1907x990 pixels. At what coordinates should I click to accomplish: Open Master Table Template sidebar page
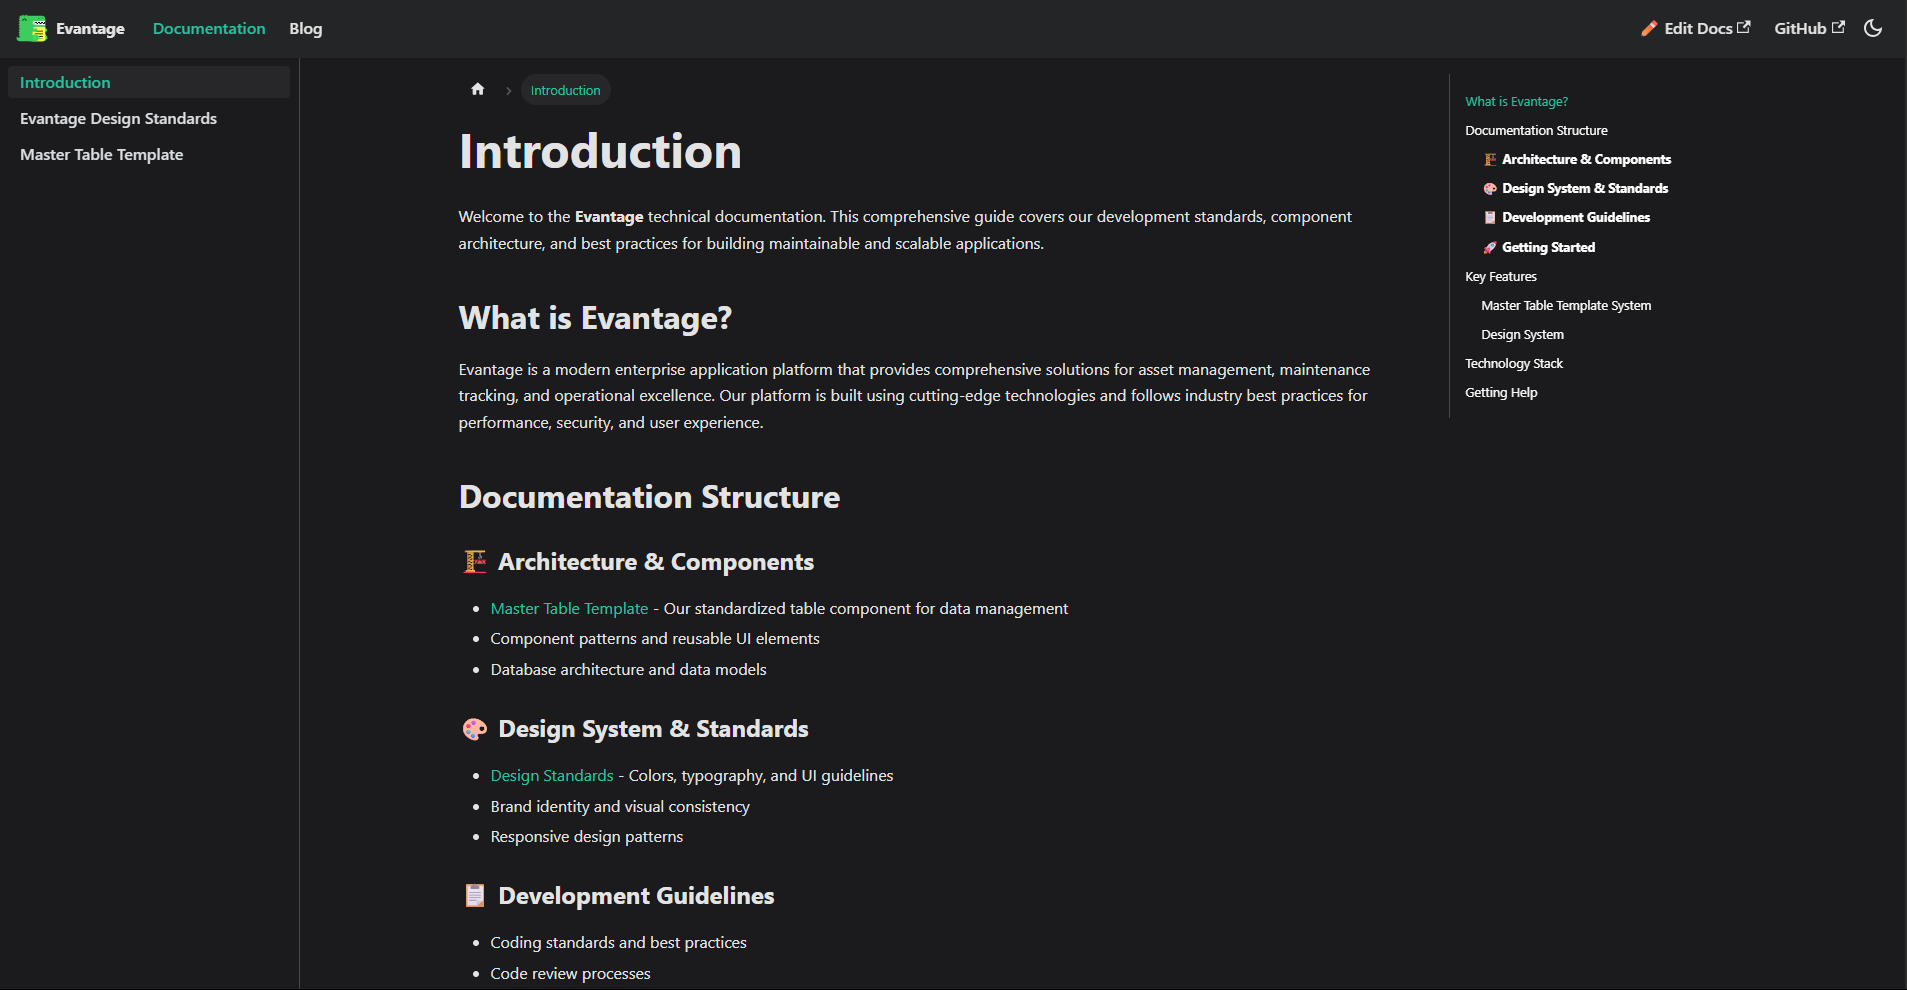[x=101, y=154]
